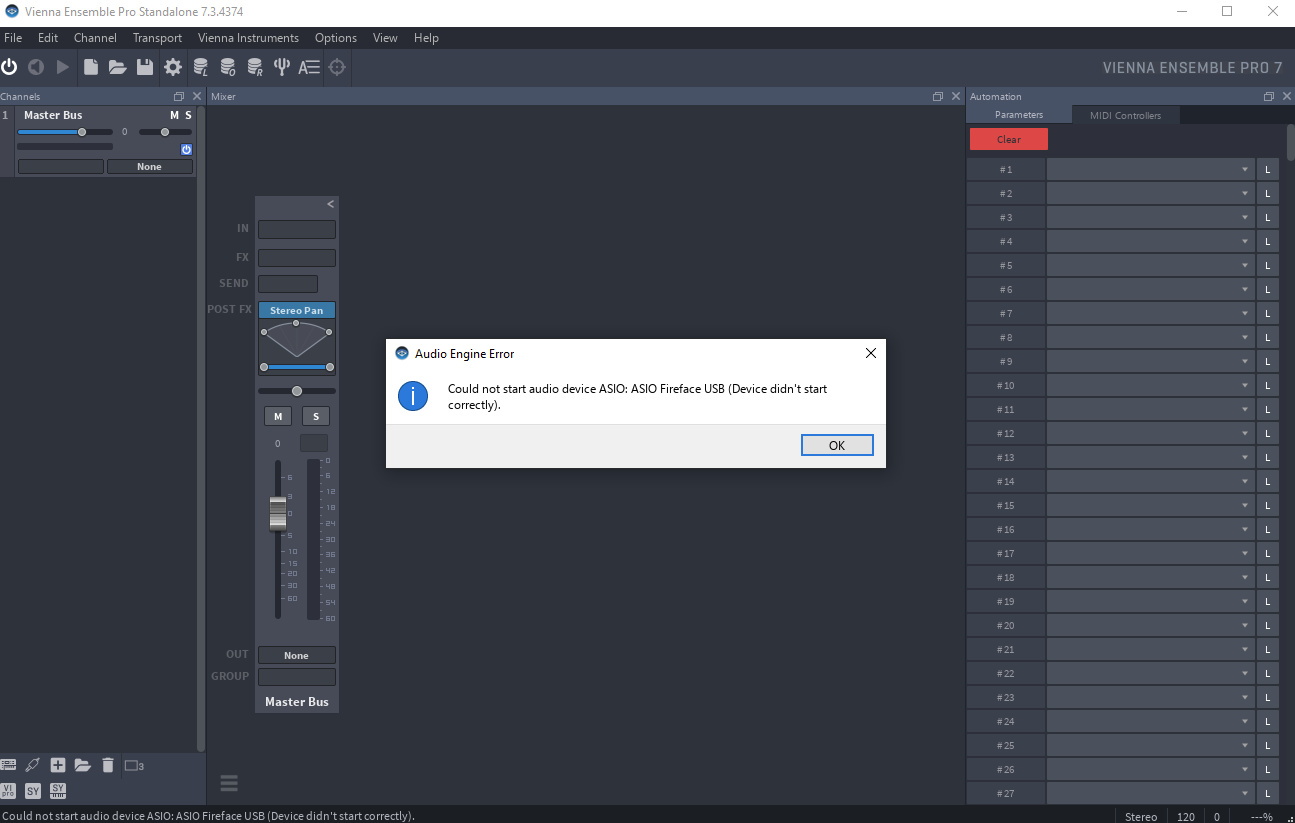Click the tuning fork icon
1295x823 pixels.
point(282,67)
